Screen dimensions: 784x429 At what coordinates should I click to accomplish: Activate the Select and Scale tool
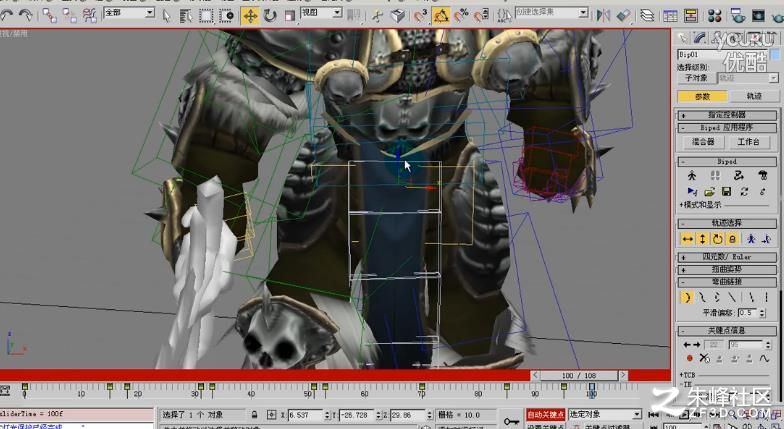(x=290, y=16)
